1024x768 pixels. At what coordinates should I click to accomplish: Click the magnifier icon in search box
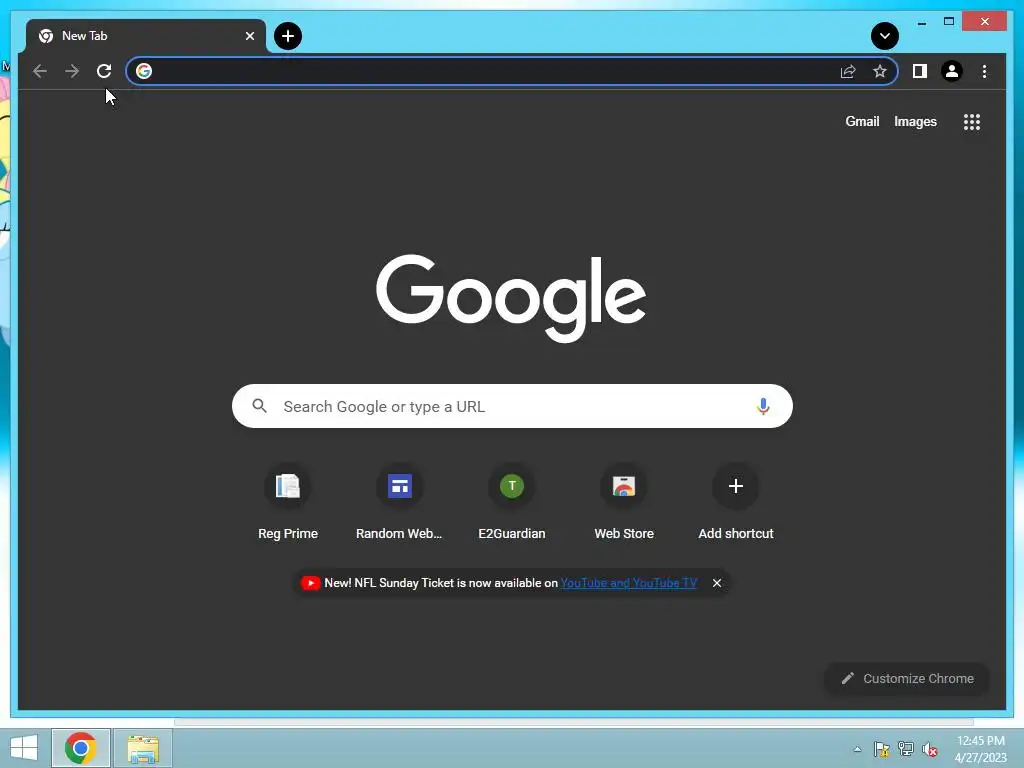pos(259,406)
